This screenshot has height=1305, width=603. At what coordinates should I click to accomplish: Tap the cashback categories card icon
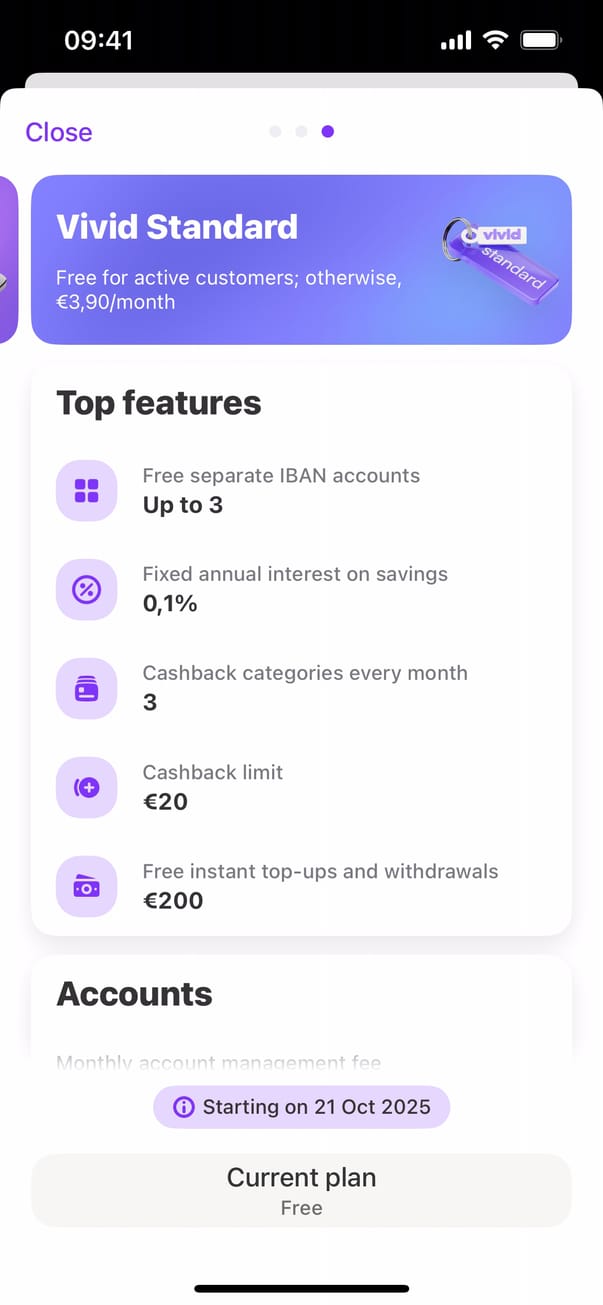pos(87,688)
